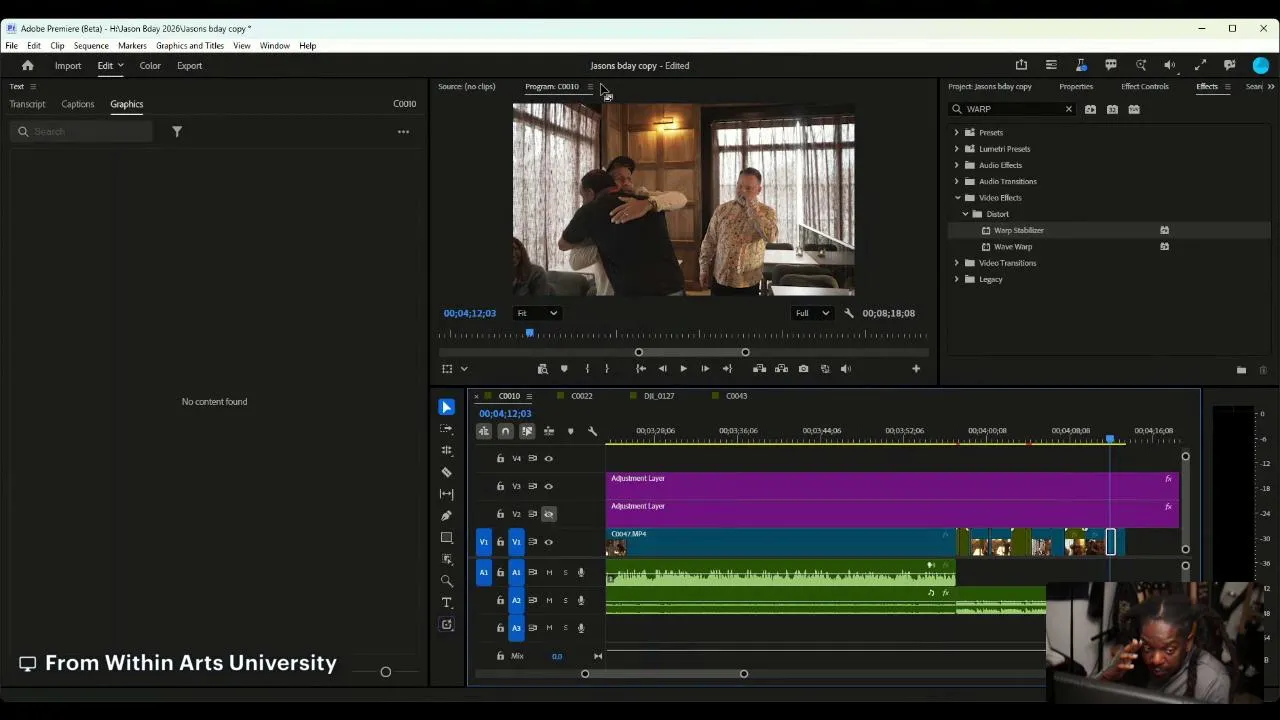
Task: Click the Mark Out bracket button
Action: [x=606, y=369]
